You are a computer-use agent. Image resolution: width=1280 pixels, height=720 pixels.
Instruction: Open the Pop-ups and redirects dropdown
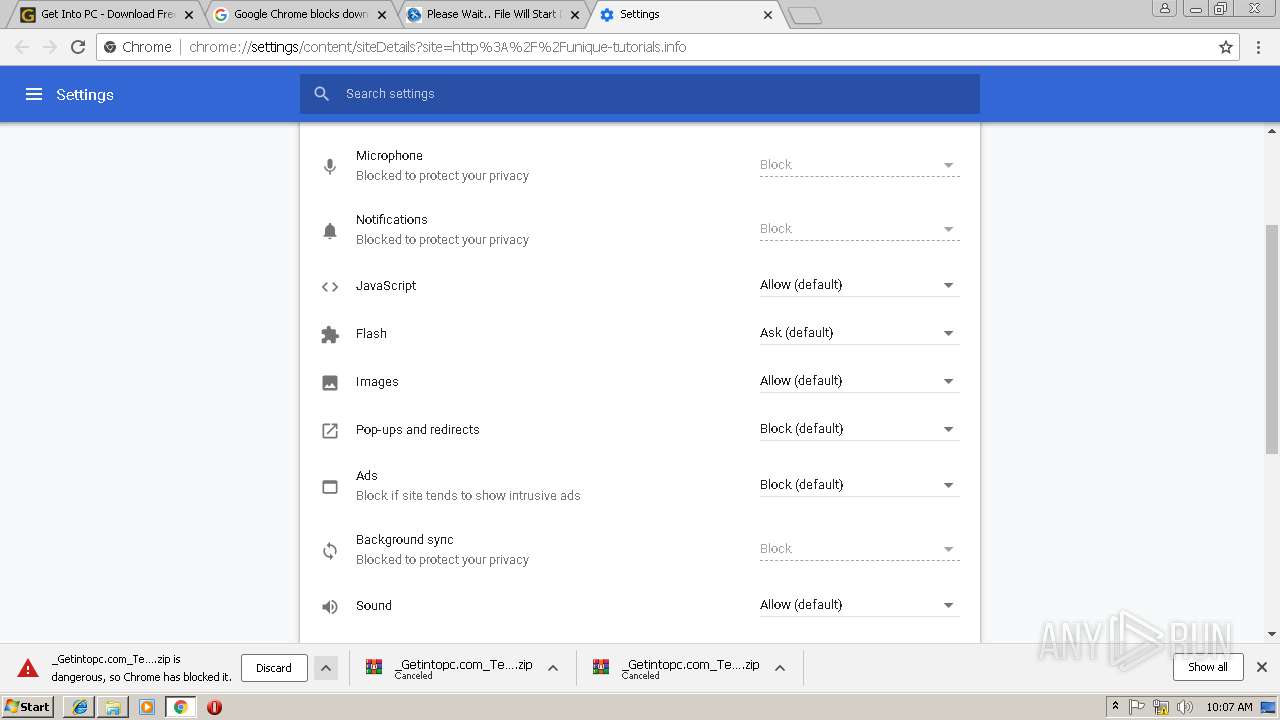(x=859, y=429)
